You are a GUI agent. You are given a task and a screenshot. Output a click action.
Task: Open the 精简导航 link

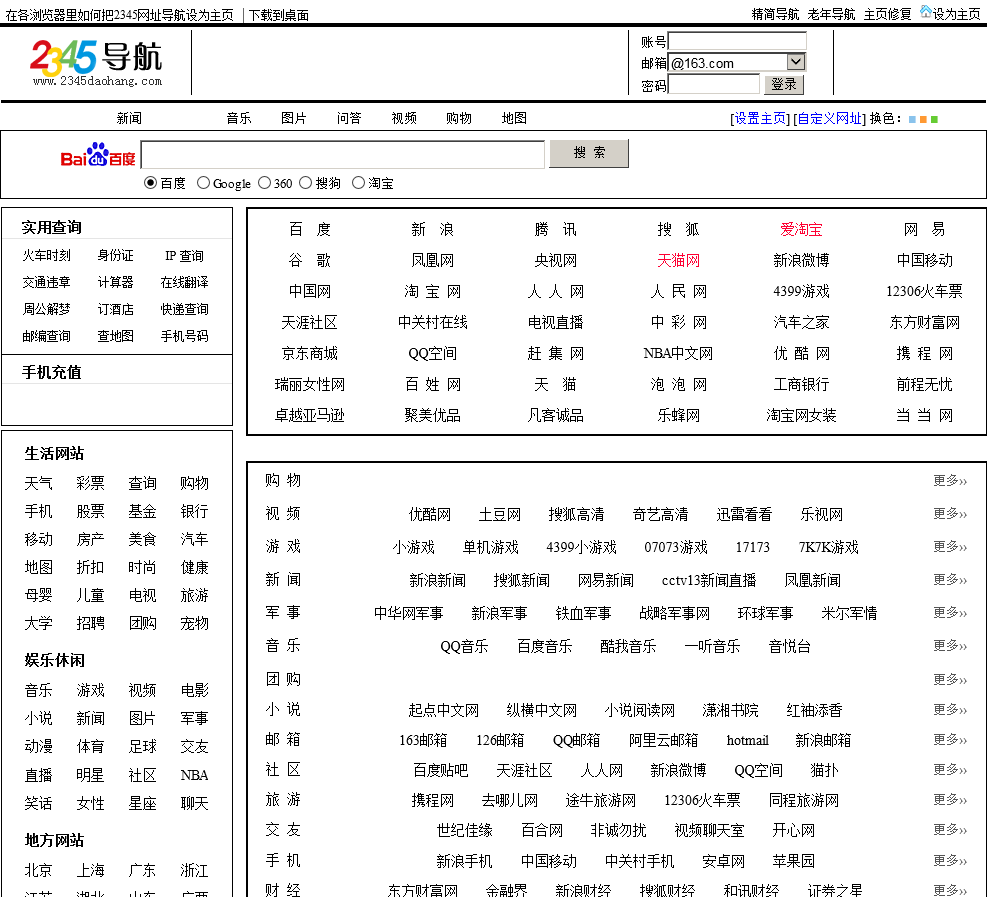775,14
